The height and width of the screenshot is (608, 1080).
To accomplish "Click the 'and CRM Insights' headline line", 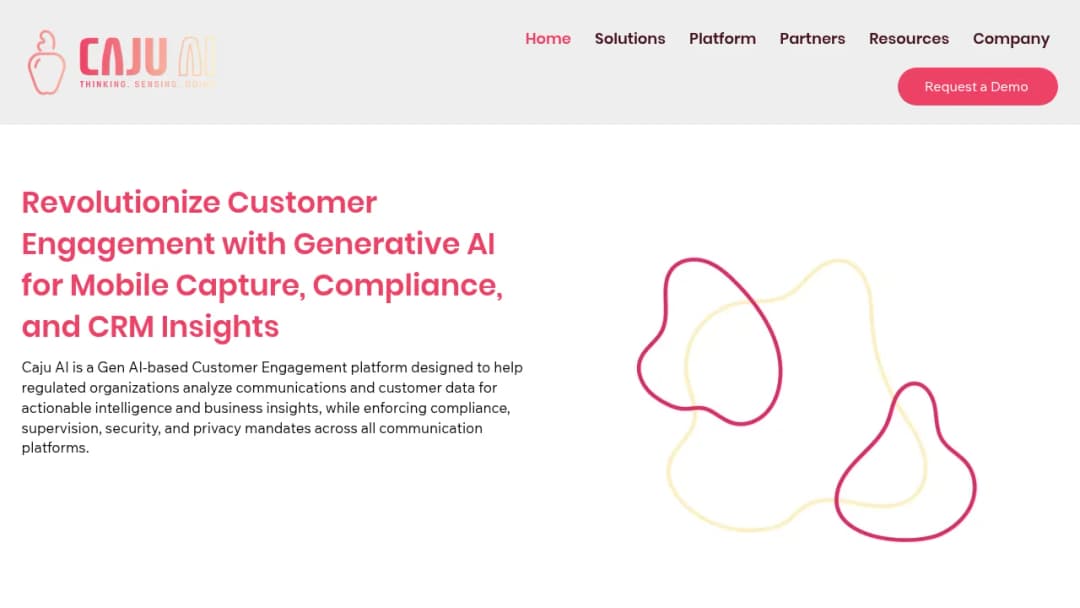I will click(x=150, y=328).
